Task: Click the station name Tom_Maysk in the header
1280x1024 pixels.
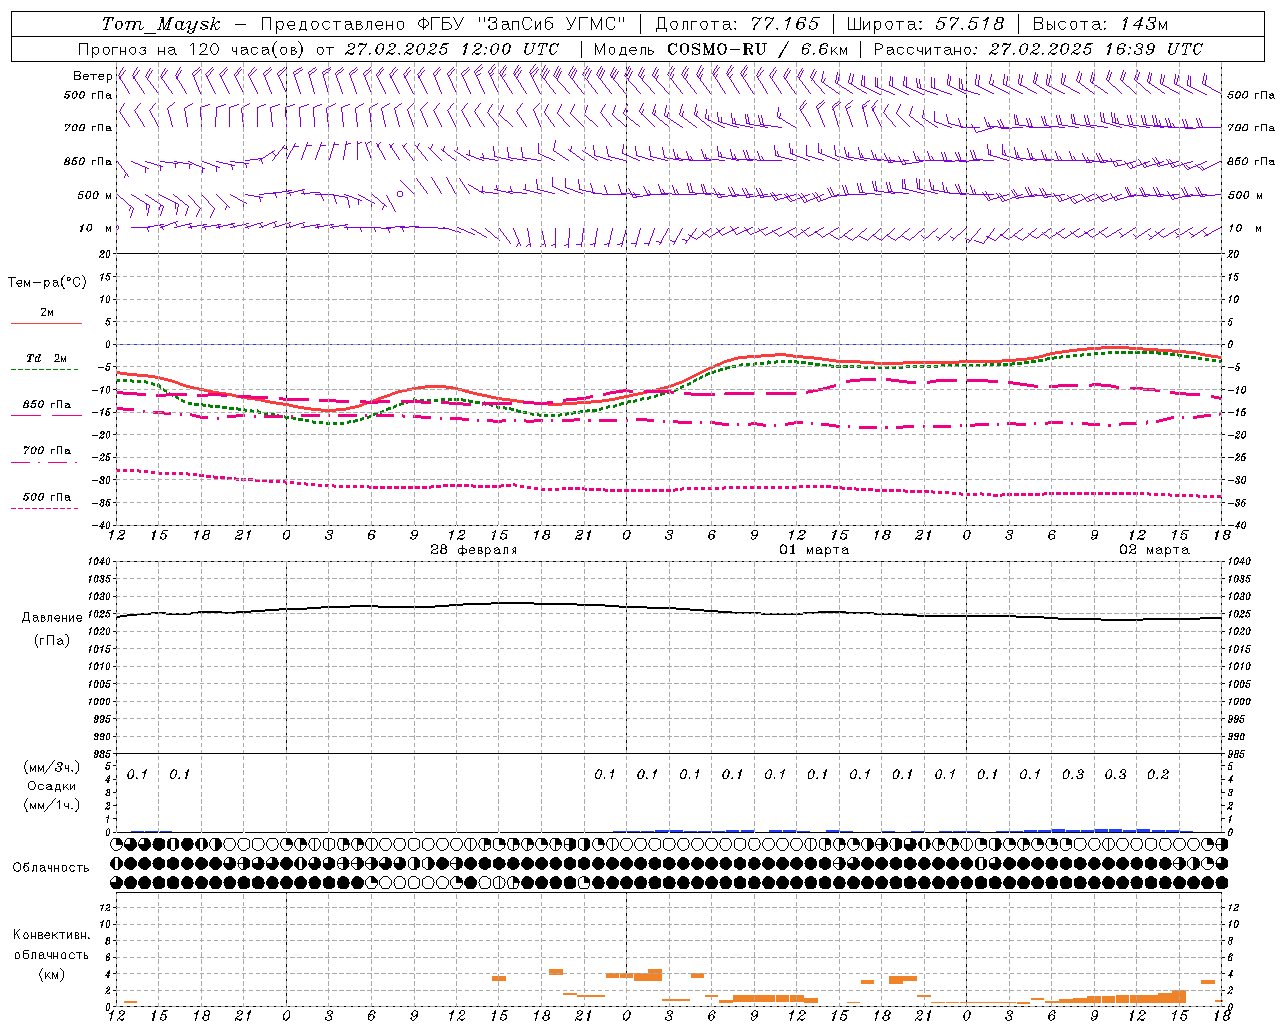Action: coord(161,24)
